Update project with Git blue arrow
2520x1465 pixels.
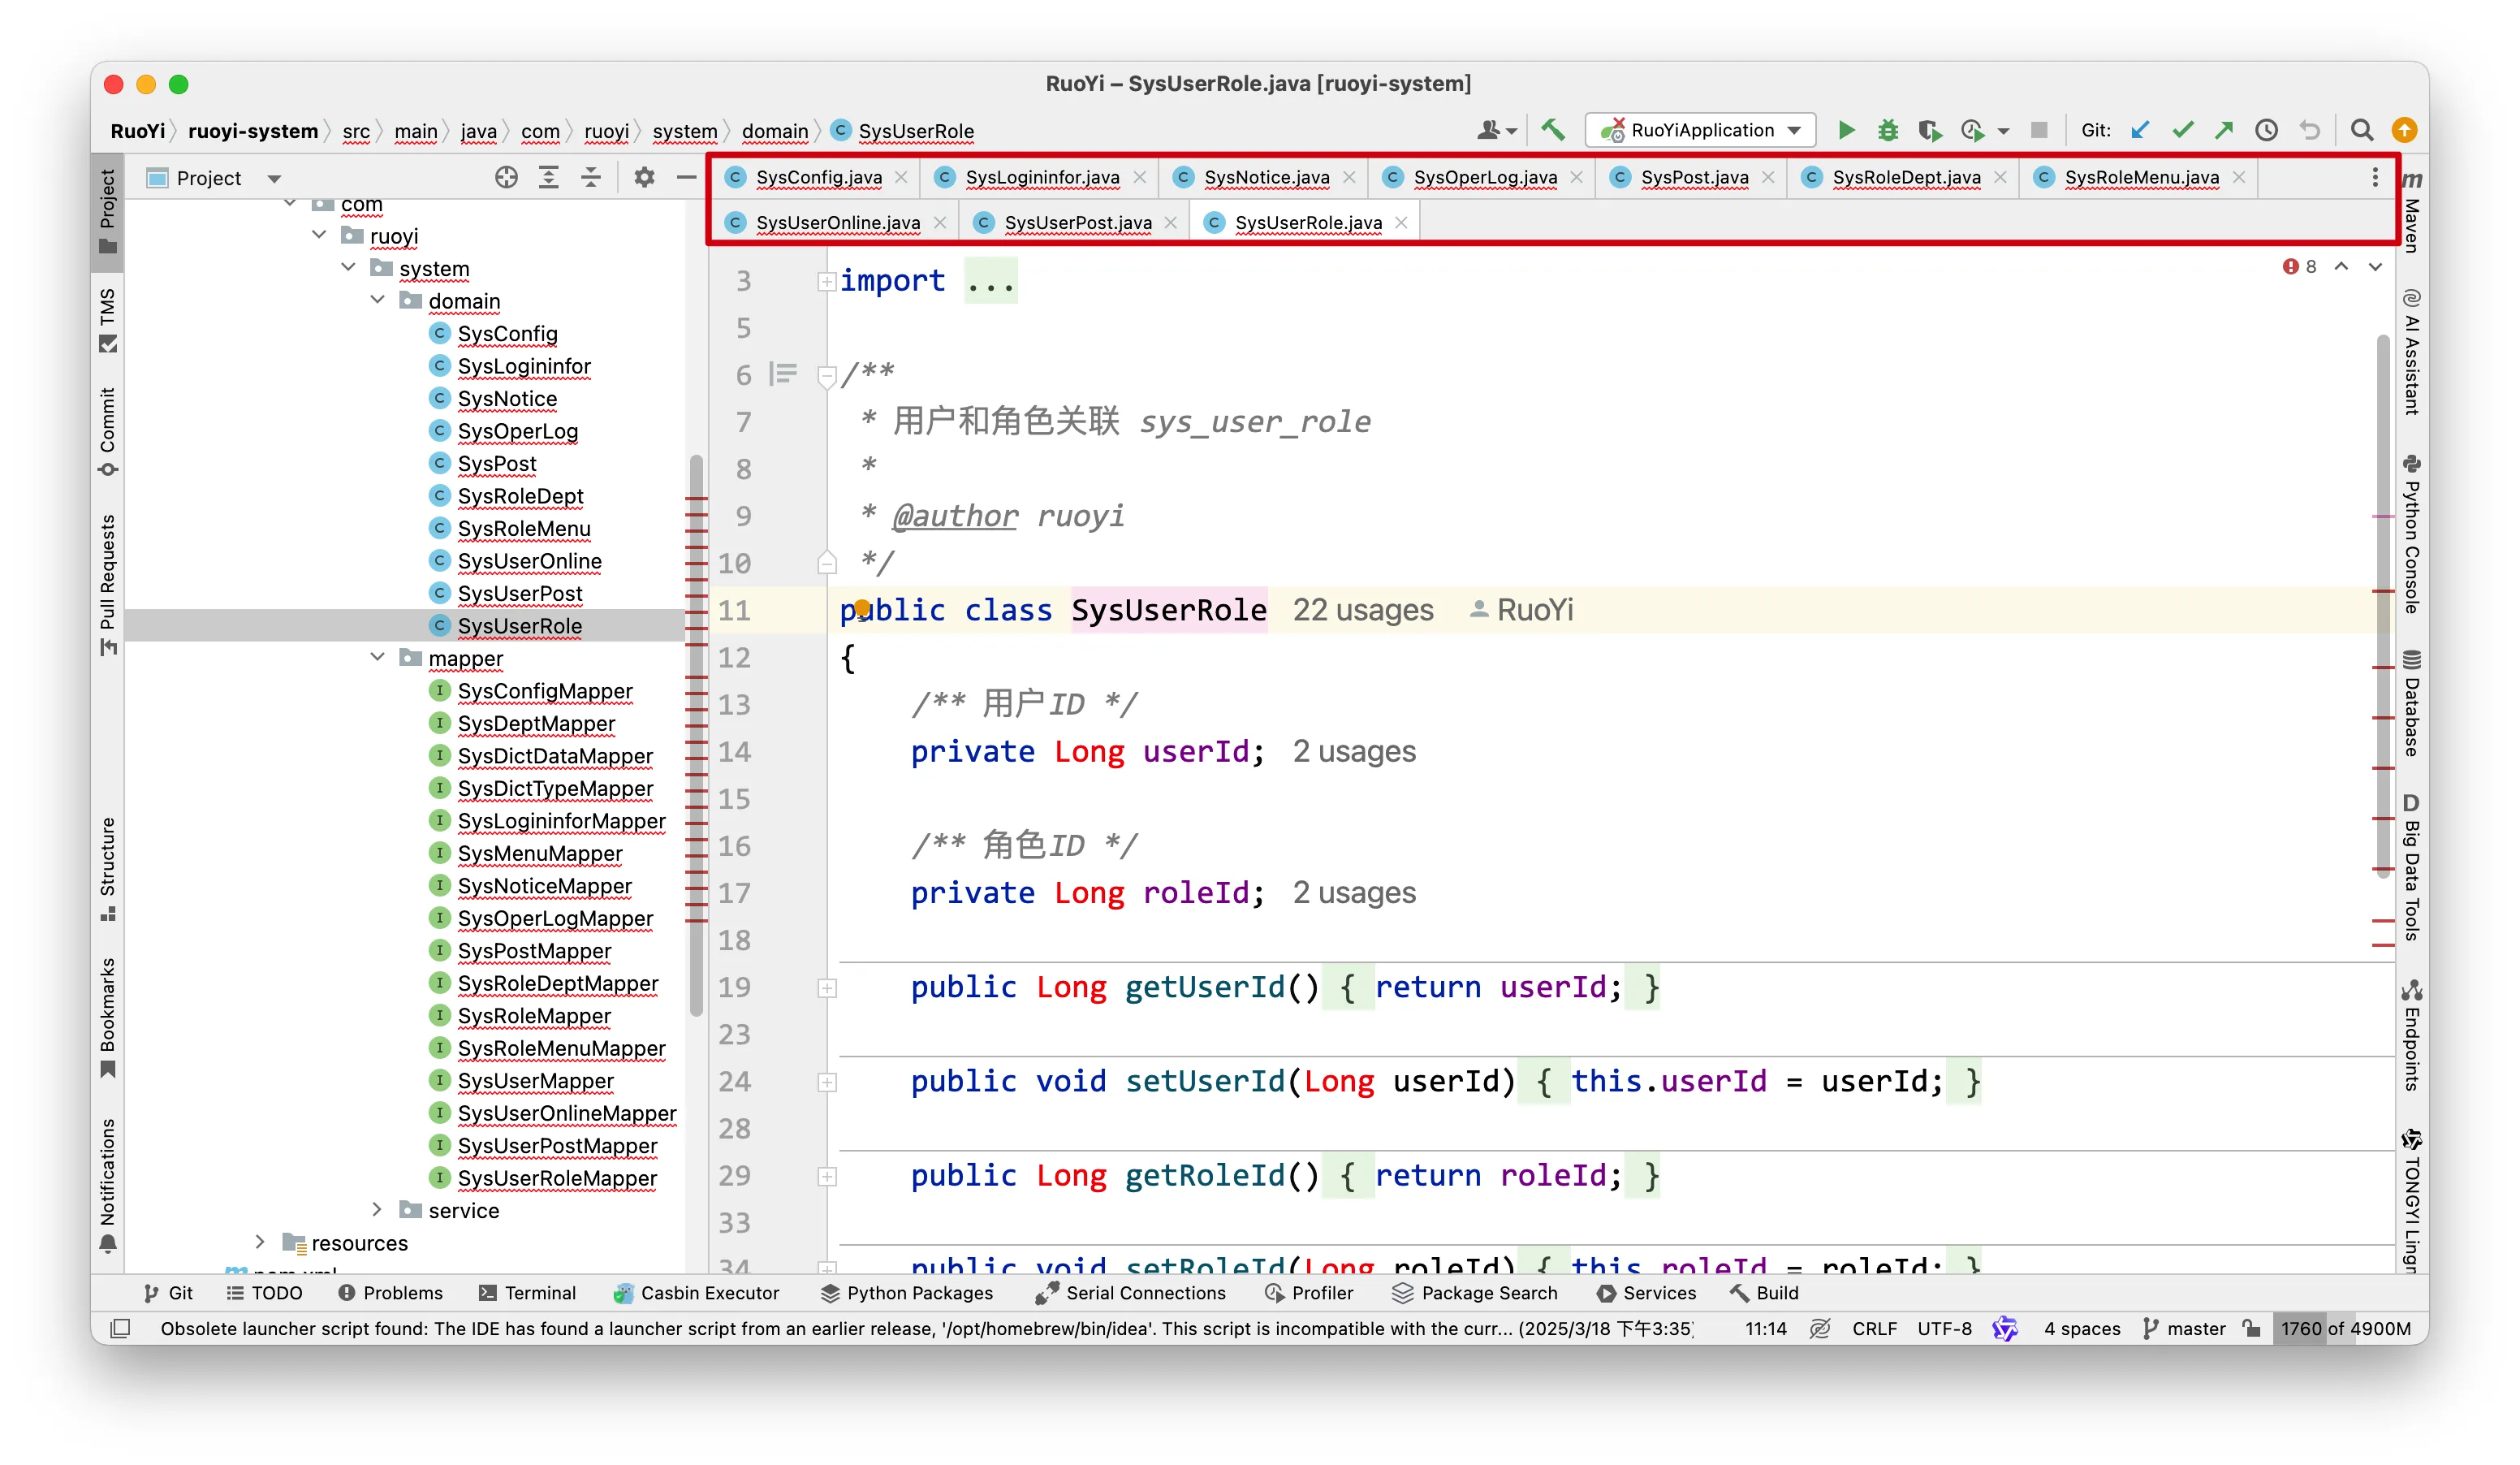(x=2140, y=130)
